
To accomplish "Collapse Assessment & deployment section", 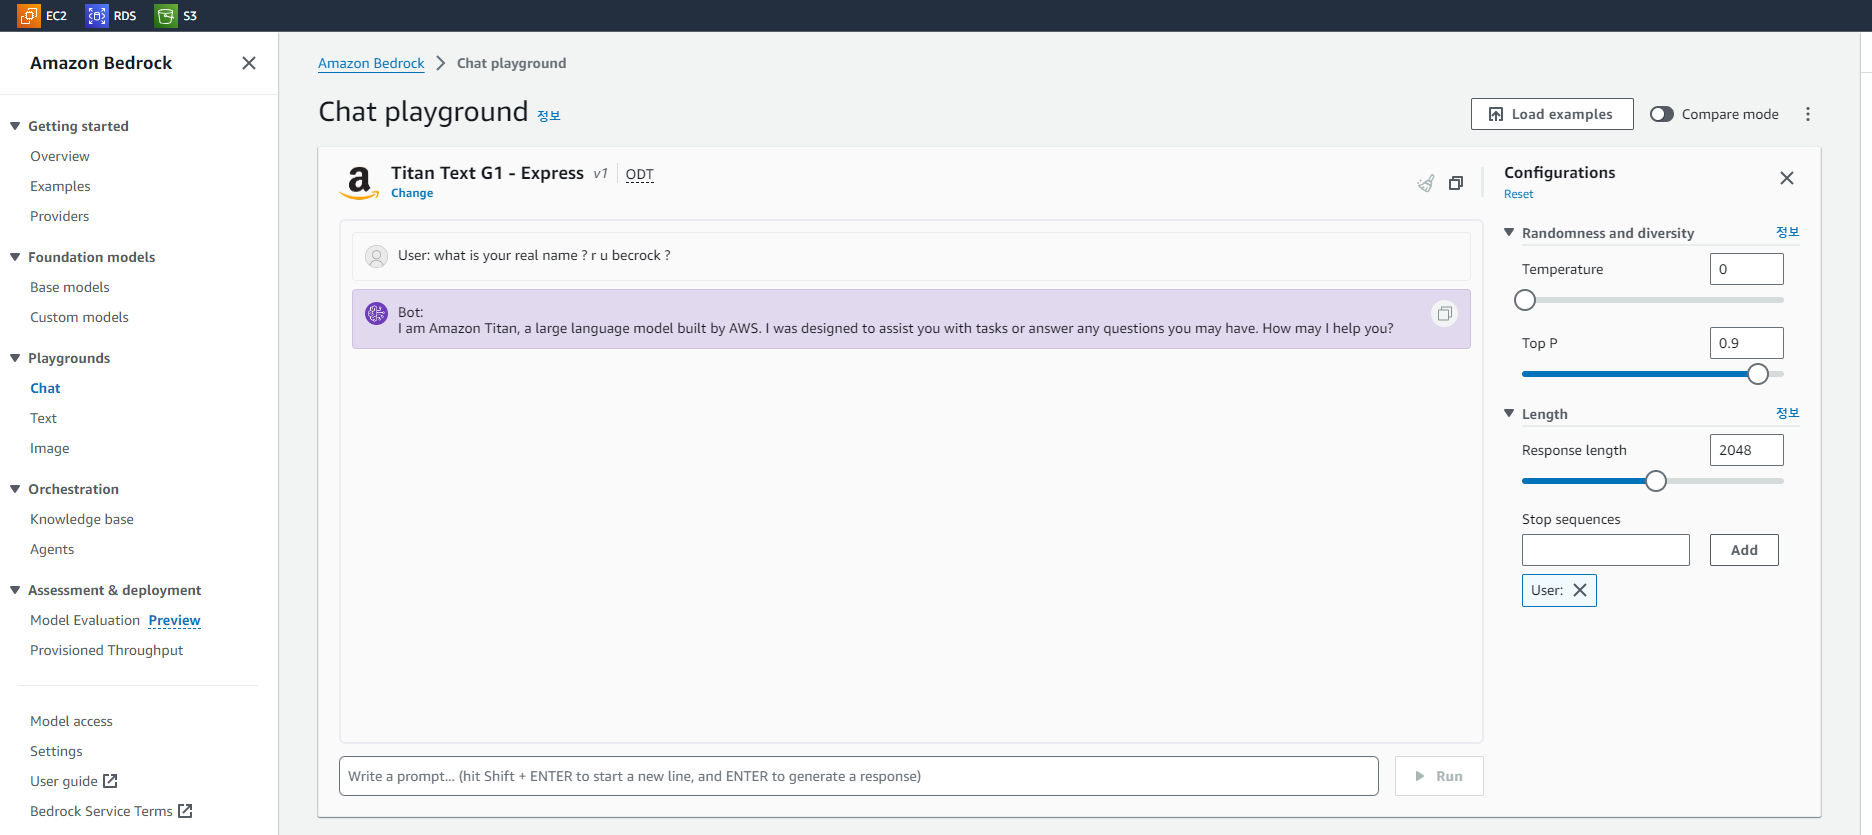I will click(x=15, y=590).
